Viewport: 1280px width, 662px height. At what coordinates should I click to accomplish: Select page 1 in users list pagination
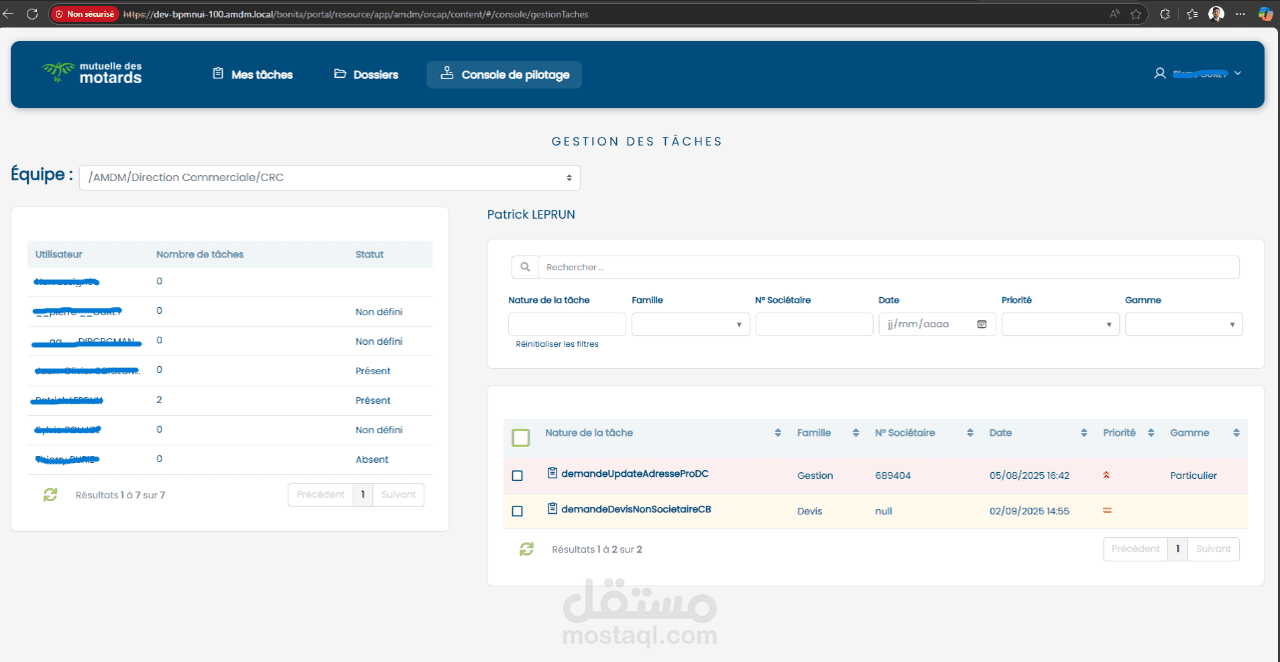(362, 495)
